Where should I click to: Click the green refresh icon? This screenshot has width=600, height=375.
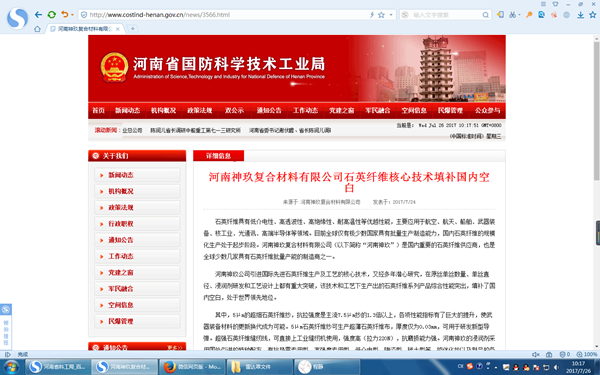click(52, 15)
